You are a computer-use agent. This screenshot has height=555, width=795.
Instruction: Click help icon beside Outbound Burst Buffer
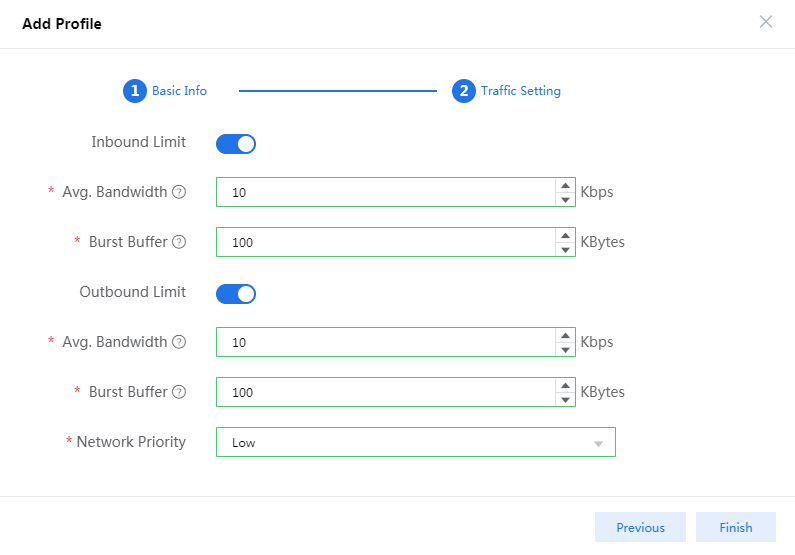tap(179, 392)
